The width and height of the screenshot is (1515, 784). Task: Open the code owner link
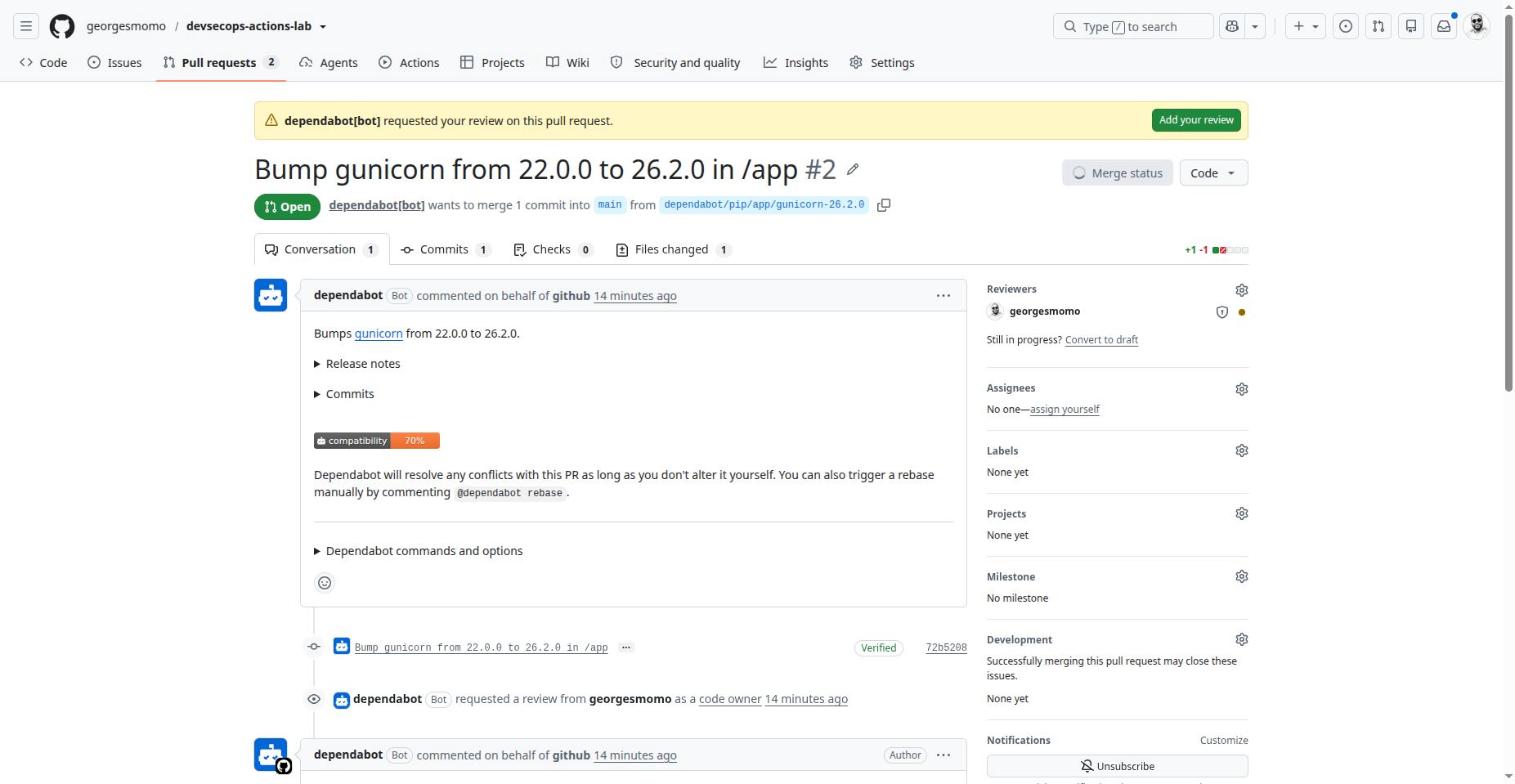pyautogui.click(x=730, y=699)
